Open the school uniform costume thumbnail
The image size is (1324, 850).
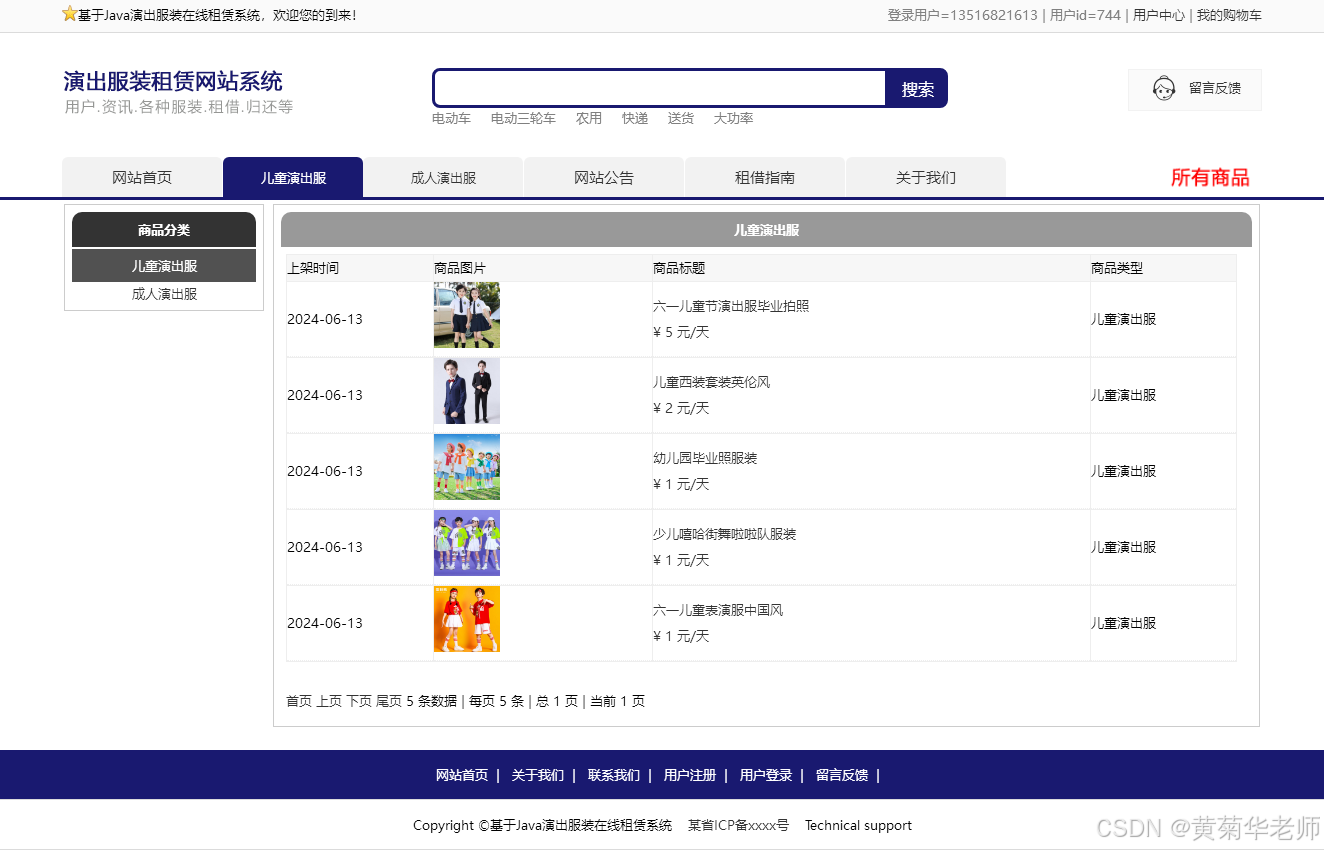(466, 315)
